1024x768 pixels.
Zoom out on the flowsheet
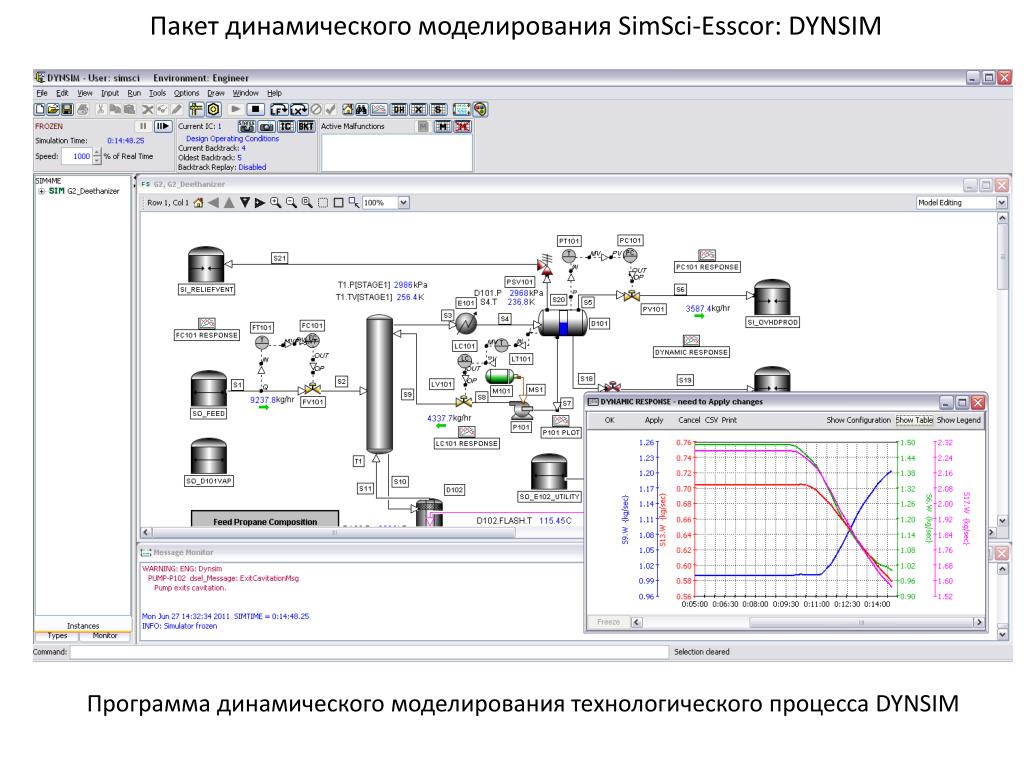click(291, 202)
